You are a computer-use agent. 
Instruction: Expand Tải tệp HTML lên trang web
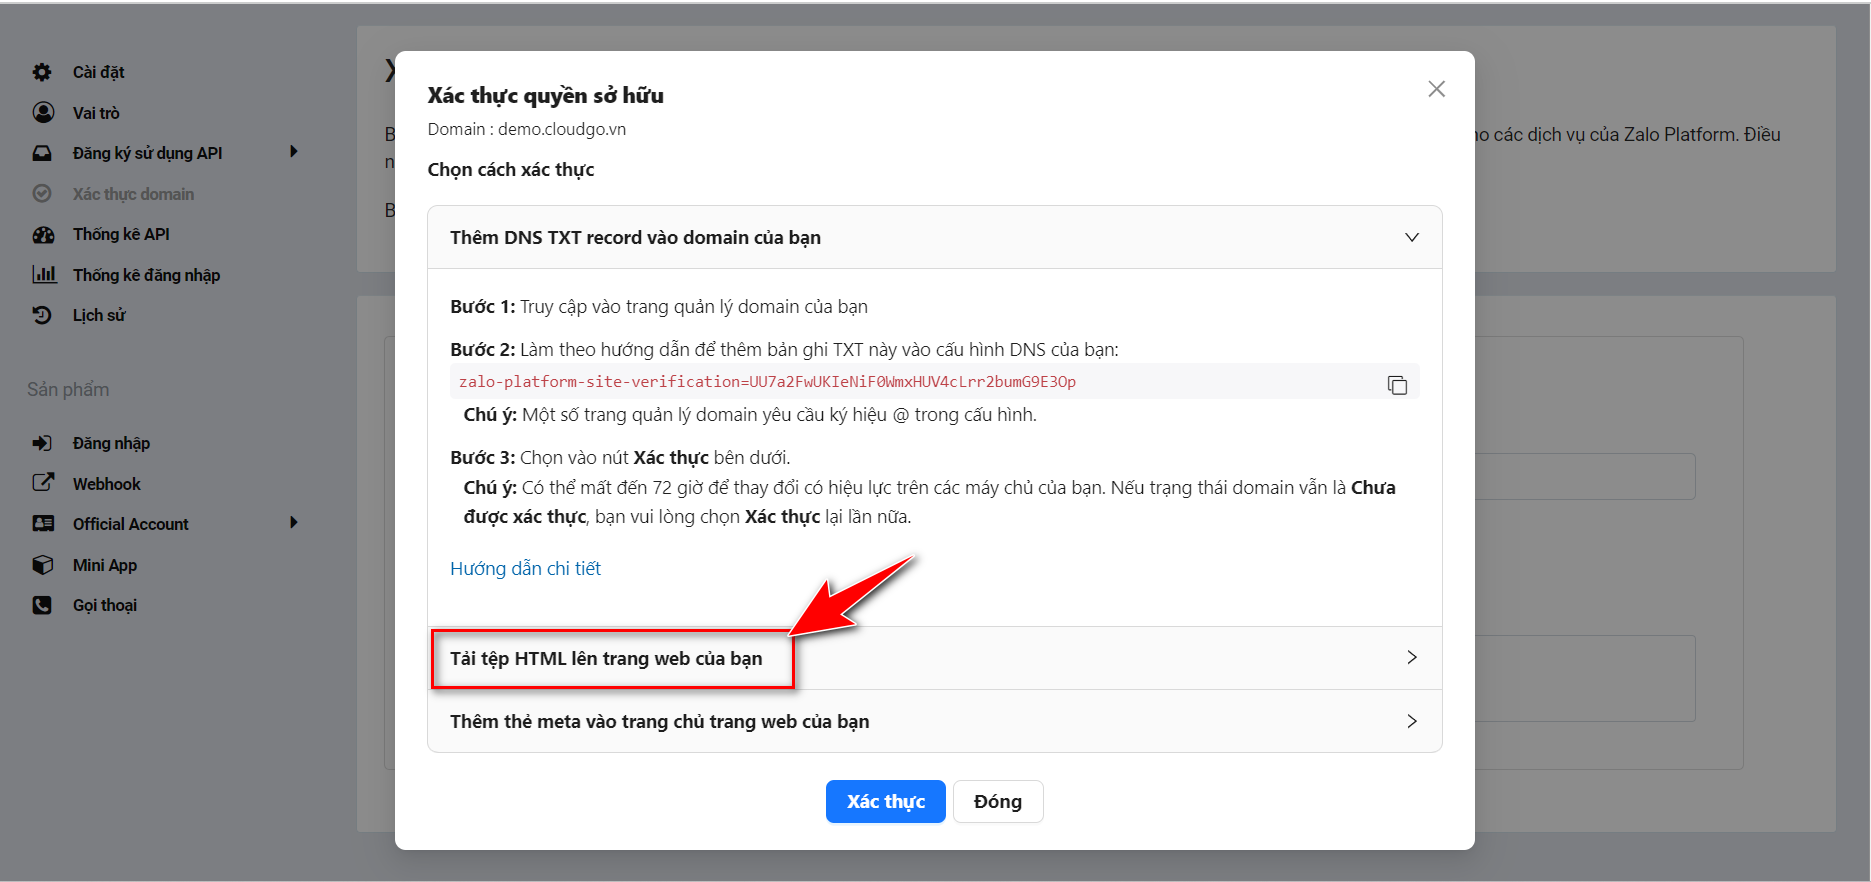(1411, 658)
